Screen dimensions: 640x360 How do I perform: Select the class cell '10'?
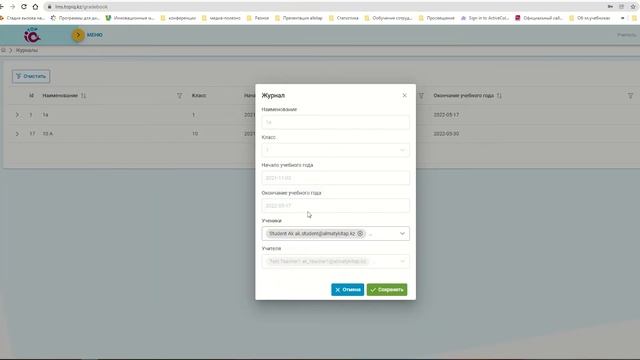tap(195, 134)
